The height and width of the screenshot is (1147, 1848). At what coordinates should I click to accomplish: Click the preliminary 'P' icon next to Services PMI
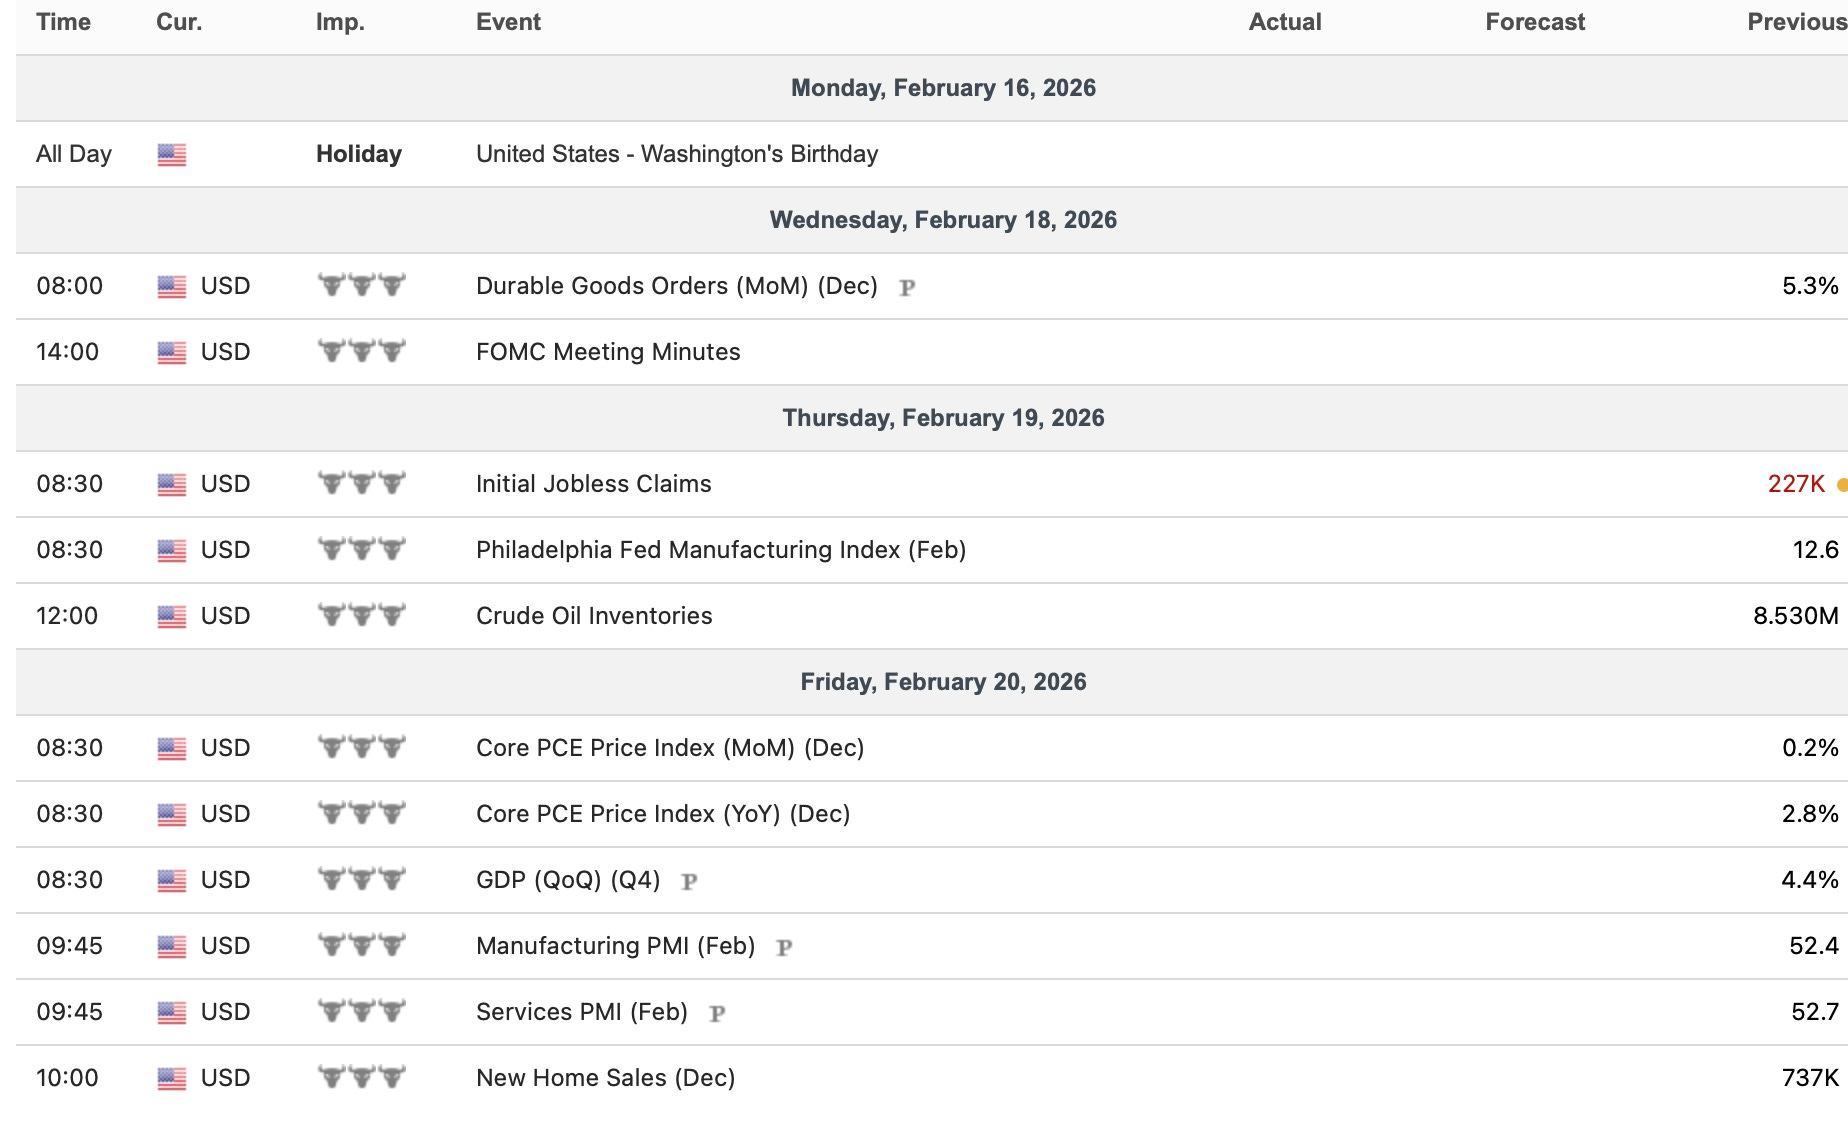[x=717, y=1014]
